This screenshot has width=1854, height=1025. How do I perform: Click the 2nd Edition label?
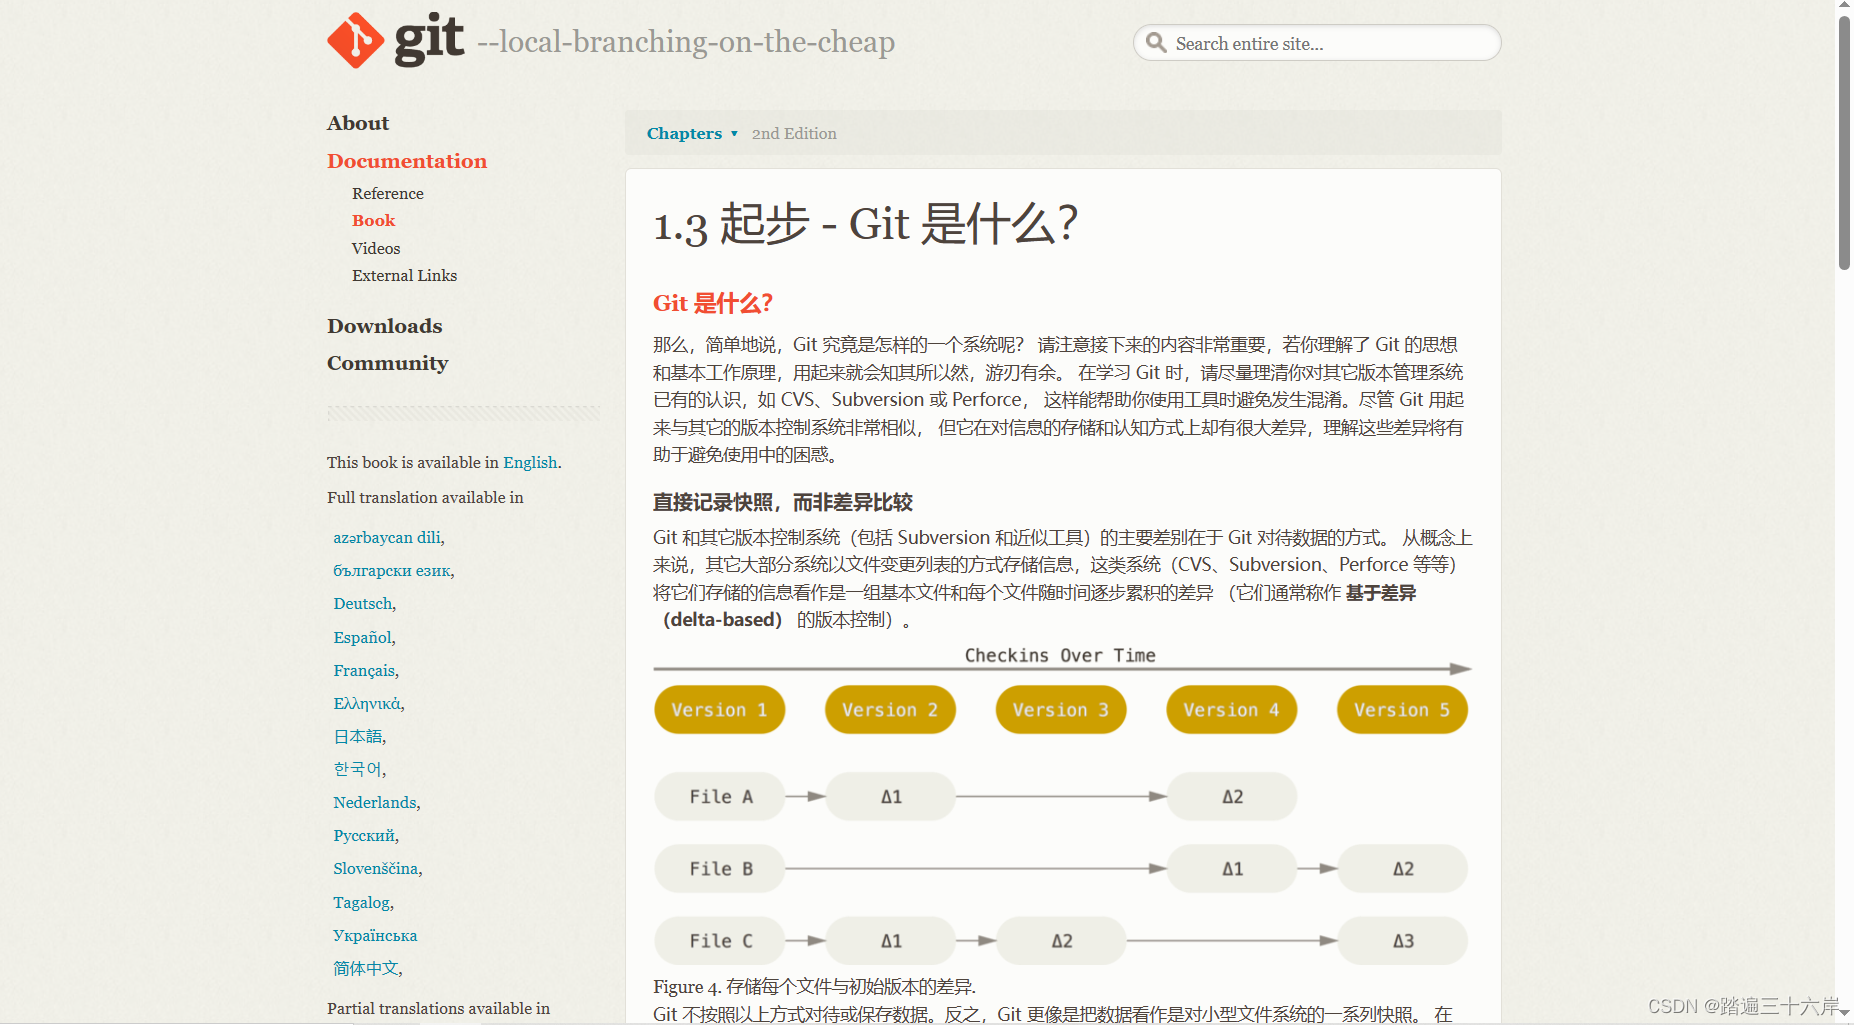point(794,133)
